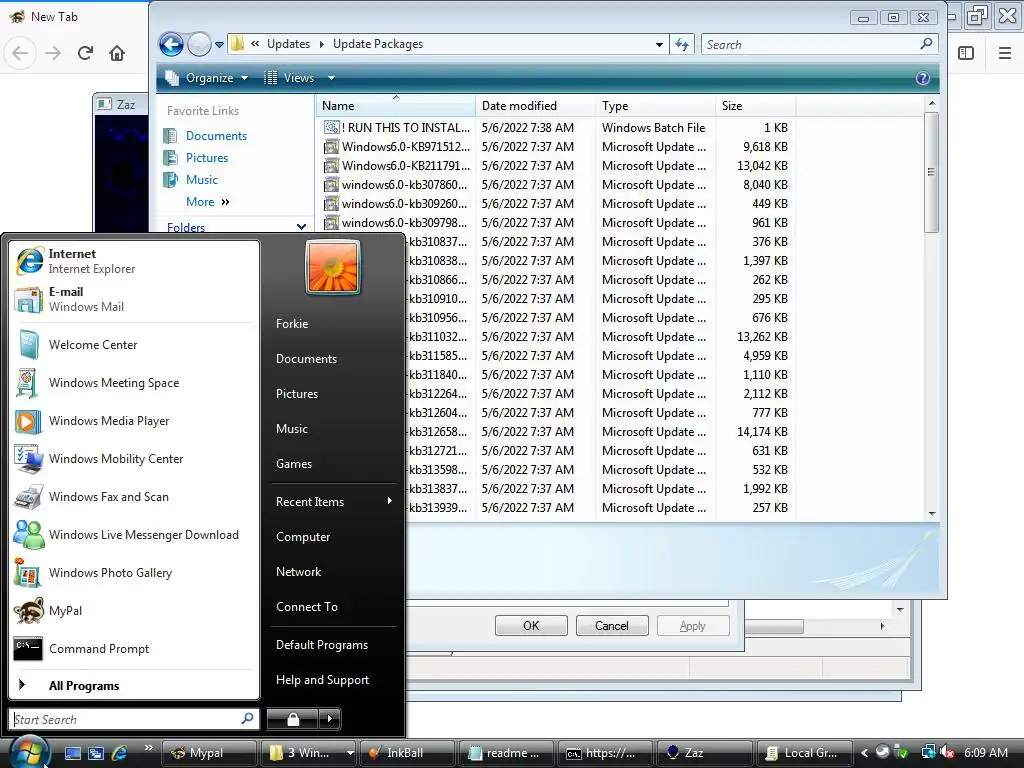Sort files by Size column

[x=755, y=106]
